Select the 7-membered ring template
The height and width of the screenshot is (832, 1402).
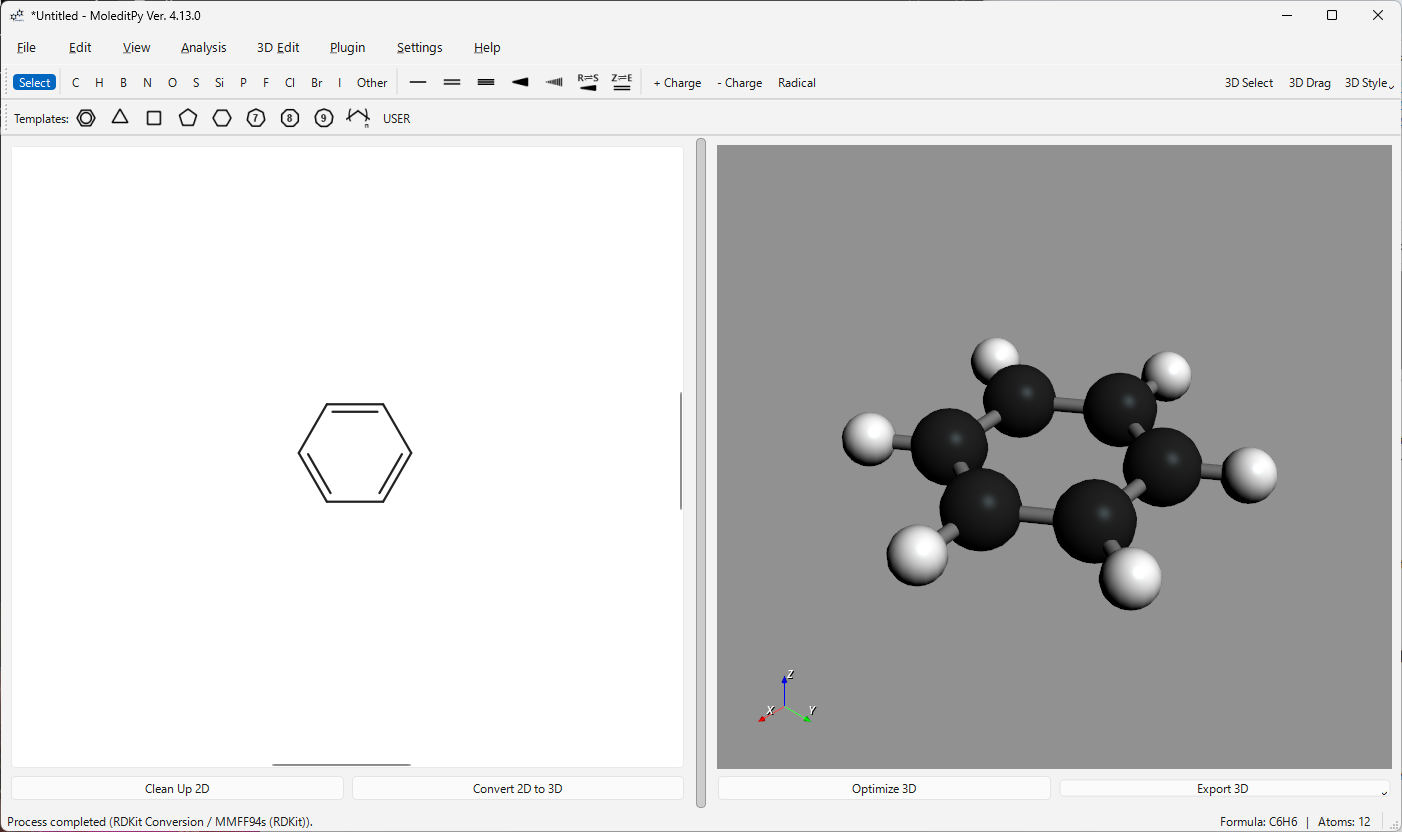click(256, 118)
